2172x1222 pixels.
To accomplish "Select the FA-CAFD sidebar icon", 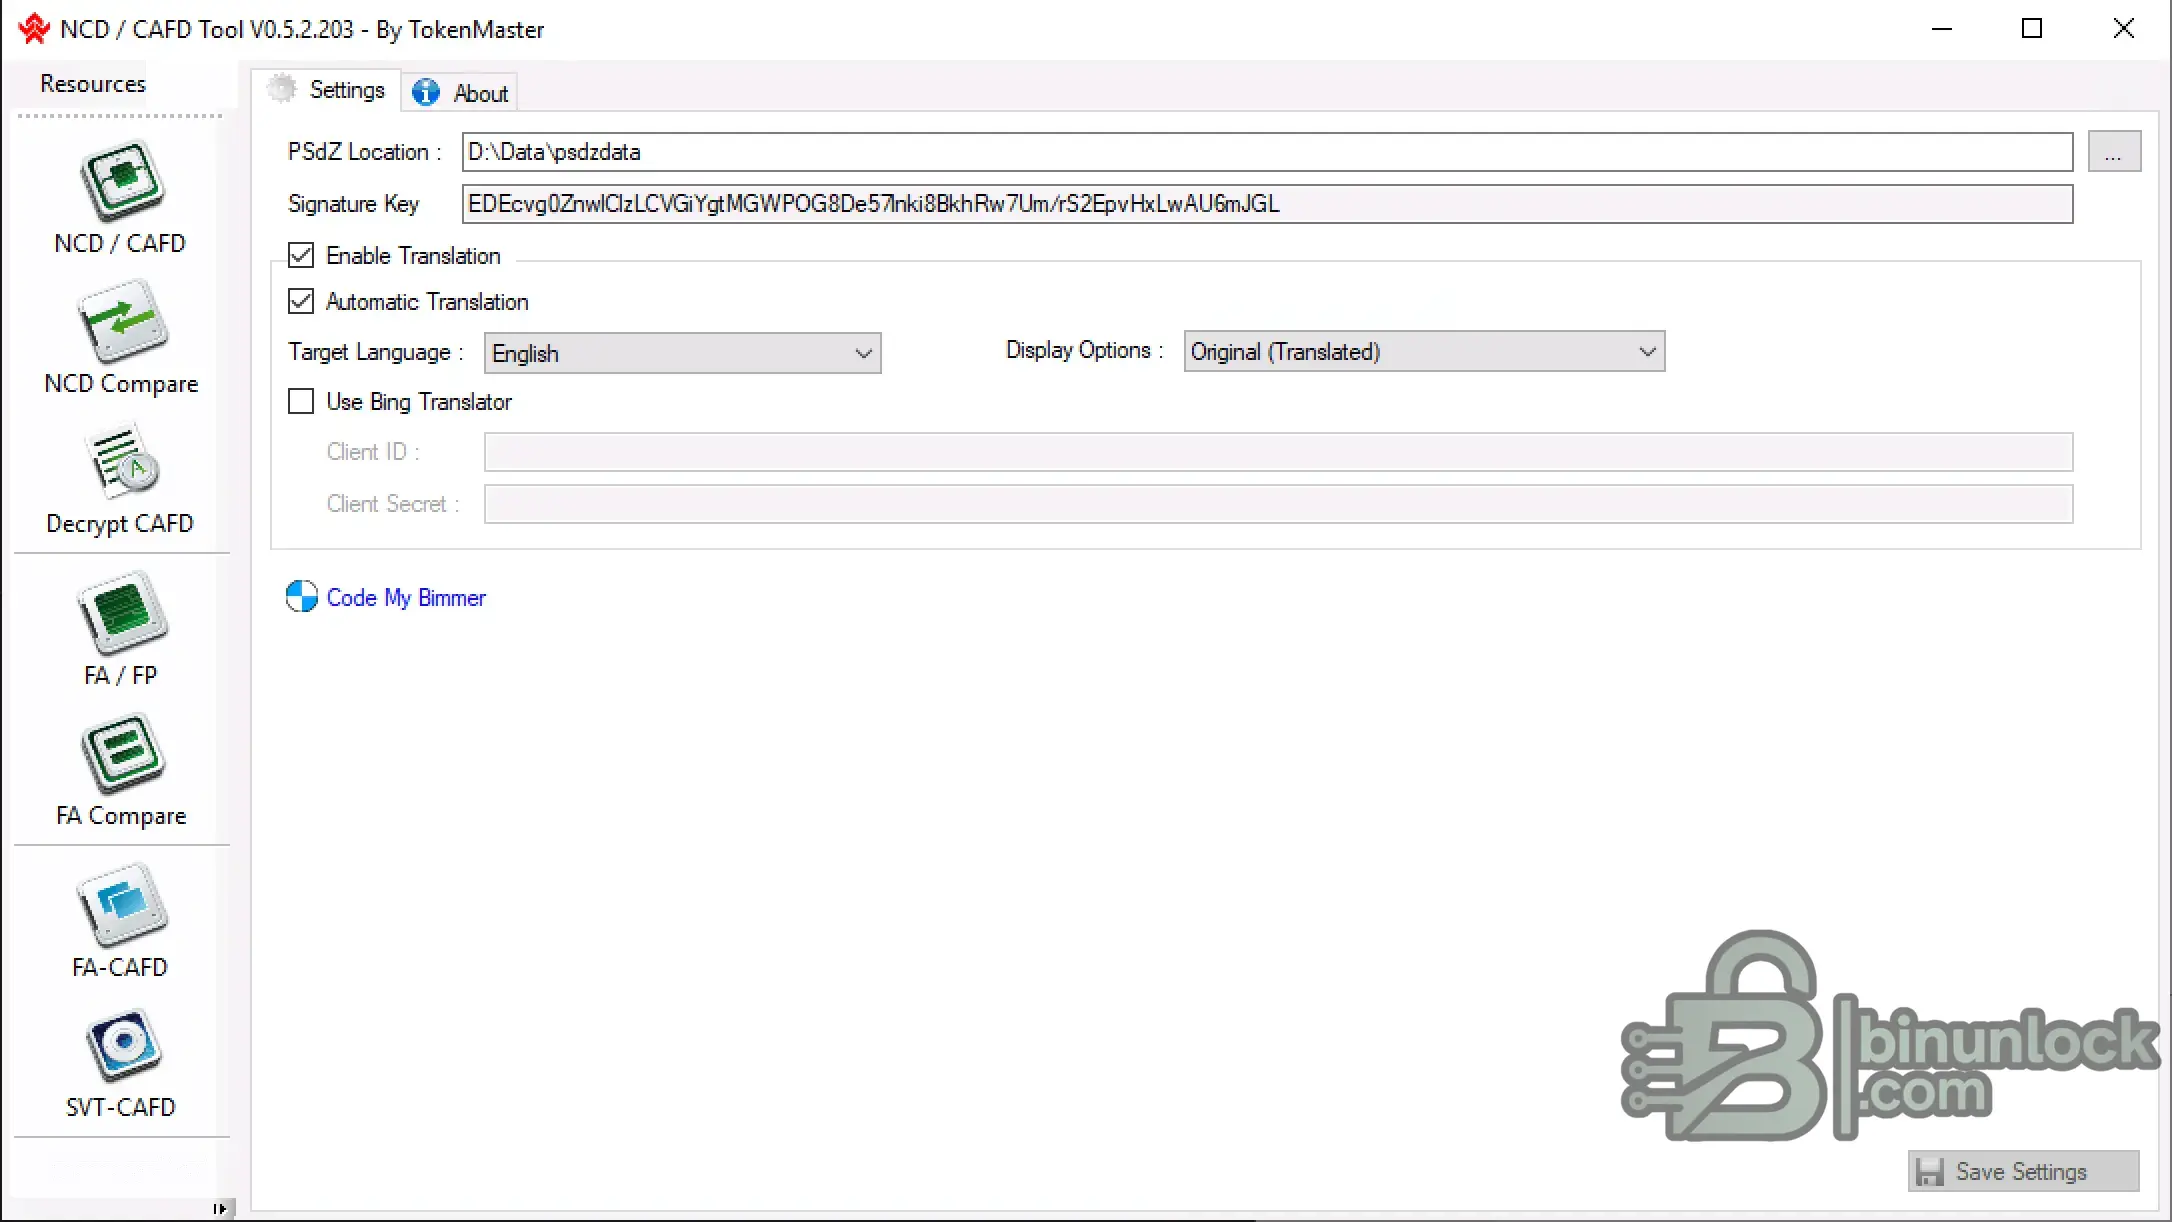I will coord(121,905).
